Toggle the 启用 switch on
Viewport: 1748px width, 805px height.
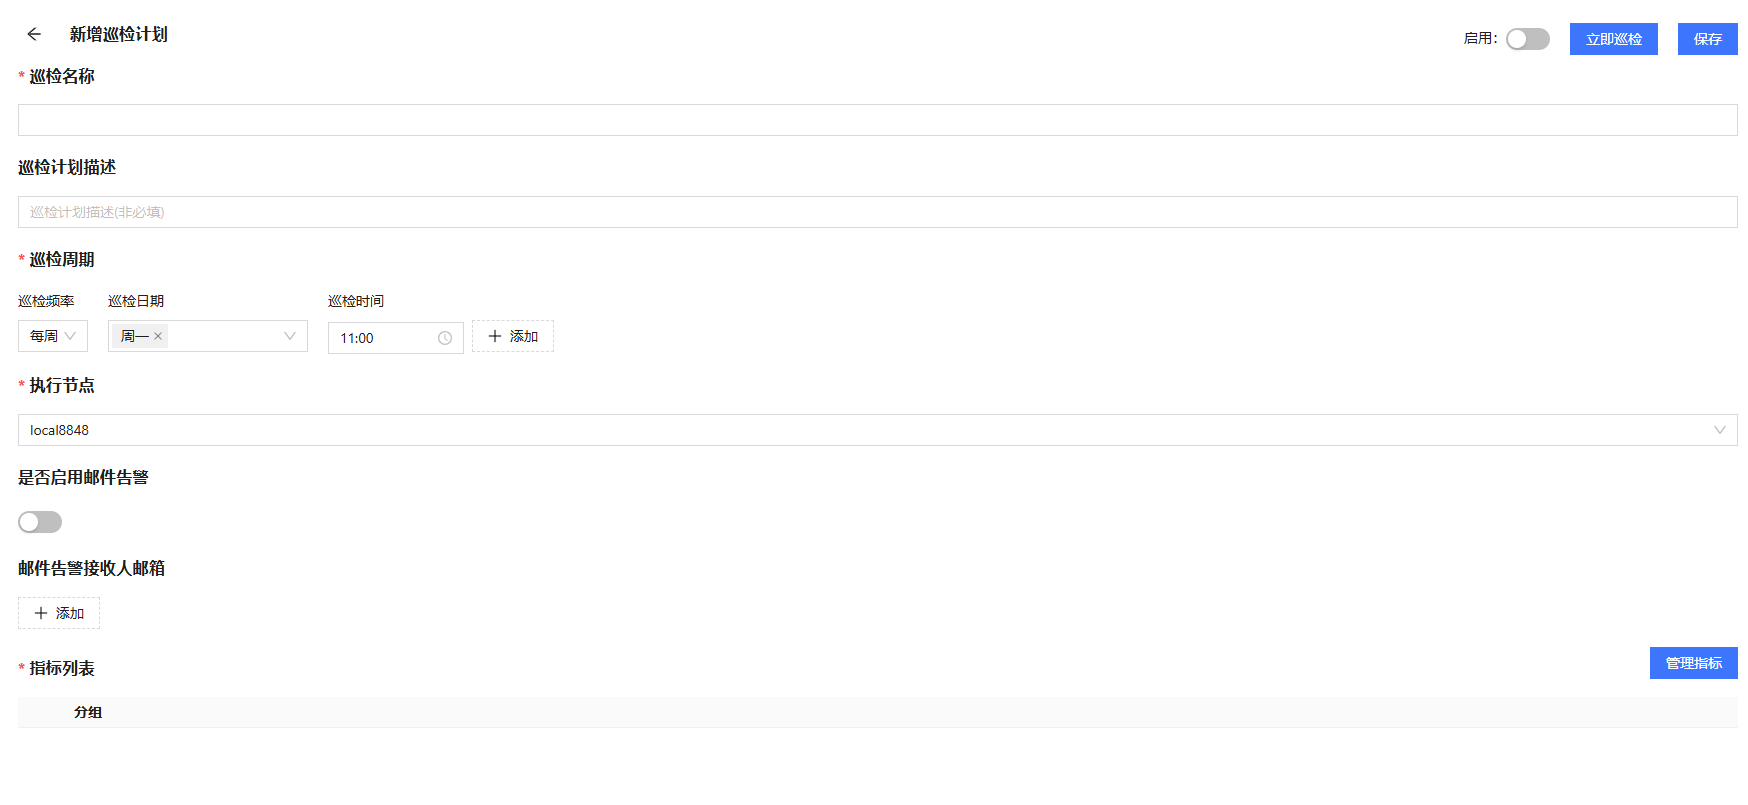1527,39
